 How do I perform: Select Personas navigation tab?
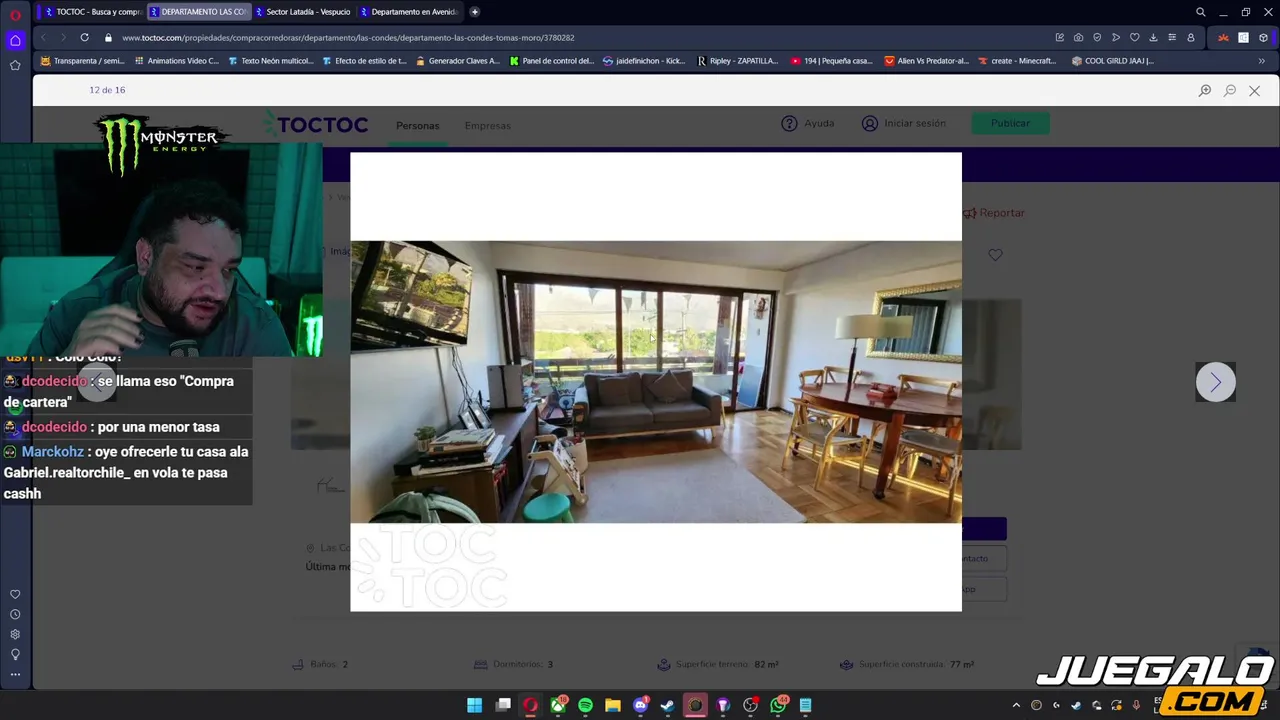pyautogui.click(x=417, y=126)
